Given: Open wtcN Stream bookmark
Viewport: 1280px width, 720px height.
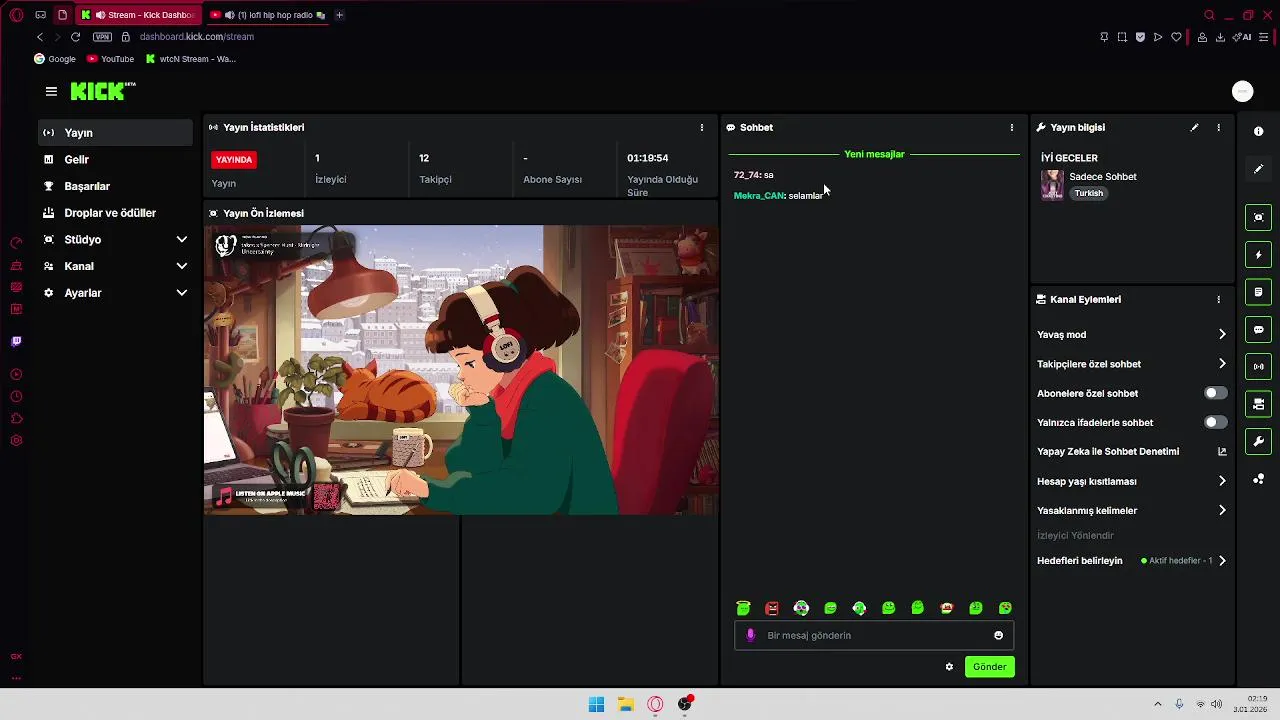Looking at the screenshot, I should click(191, 59).
